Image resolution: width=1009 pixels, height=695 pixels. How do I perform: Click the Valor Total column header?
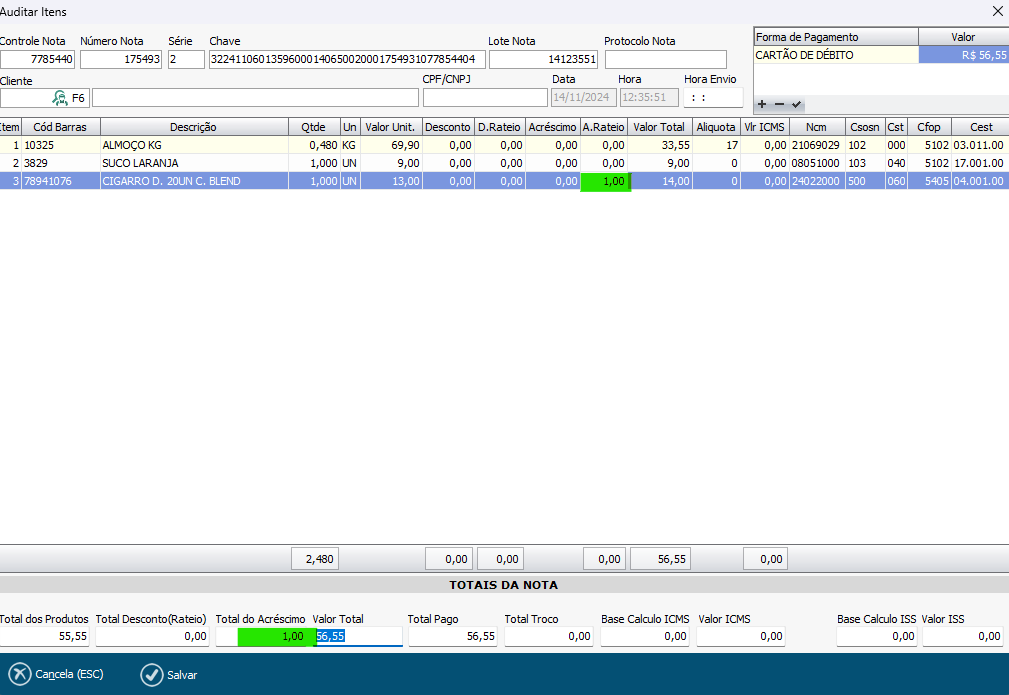click(660, 127)
